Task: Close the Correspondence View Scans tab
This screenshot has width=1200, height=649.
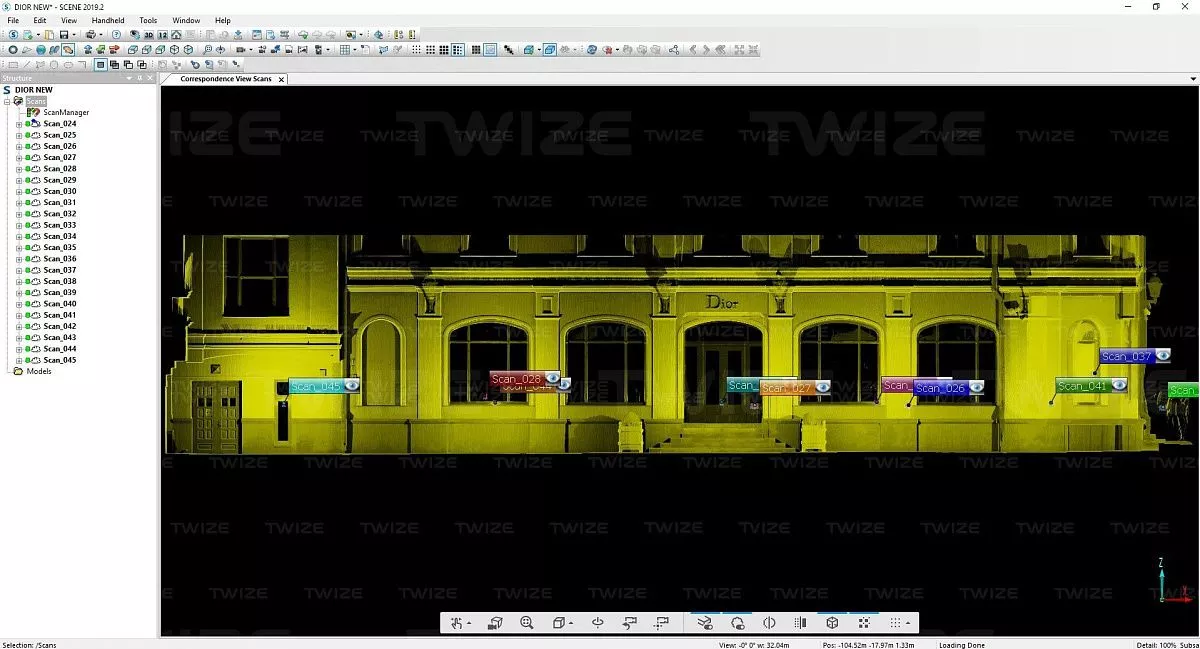Action: (x=281, y=79)
